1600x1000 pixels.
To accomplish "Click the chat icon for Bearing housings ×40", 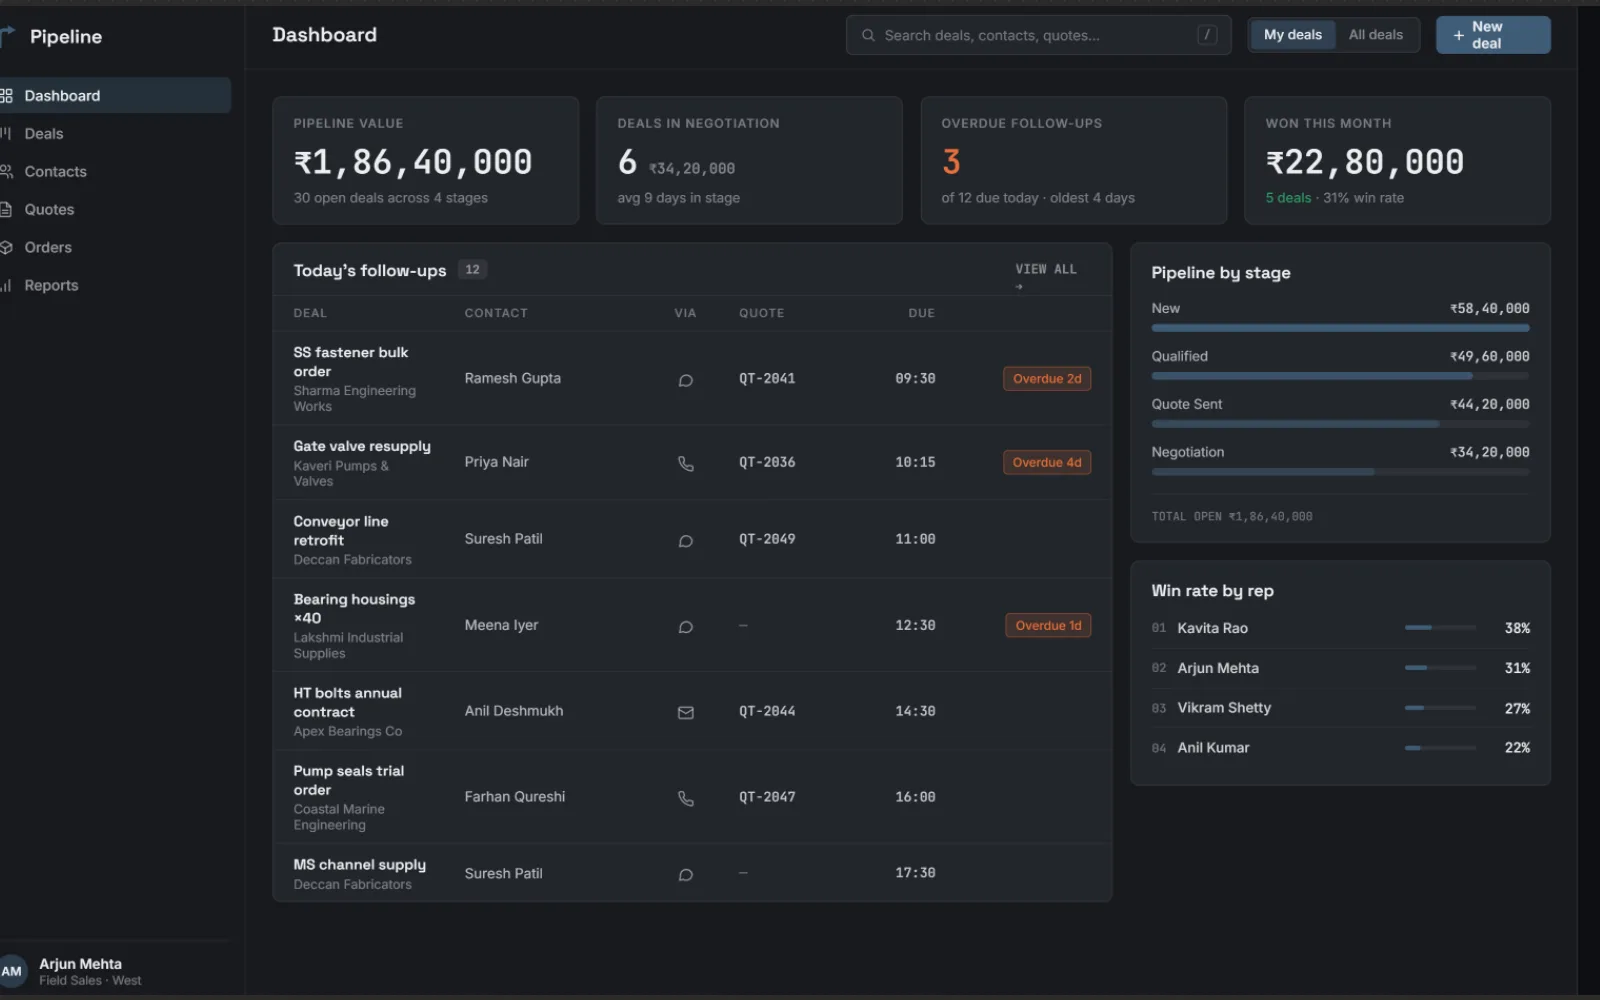I will pos(686,627).
